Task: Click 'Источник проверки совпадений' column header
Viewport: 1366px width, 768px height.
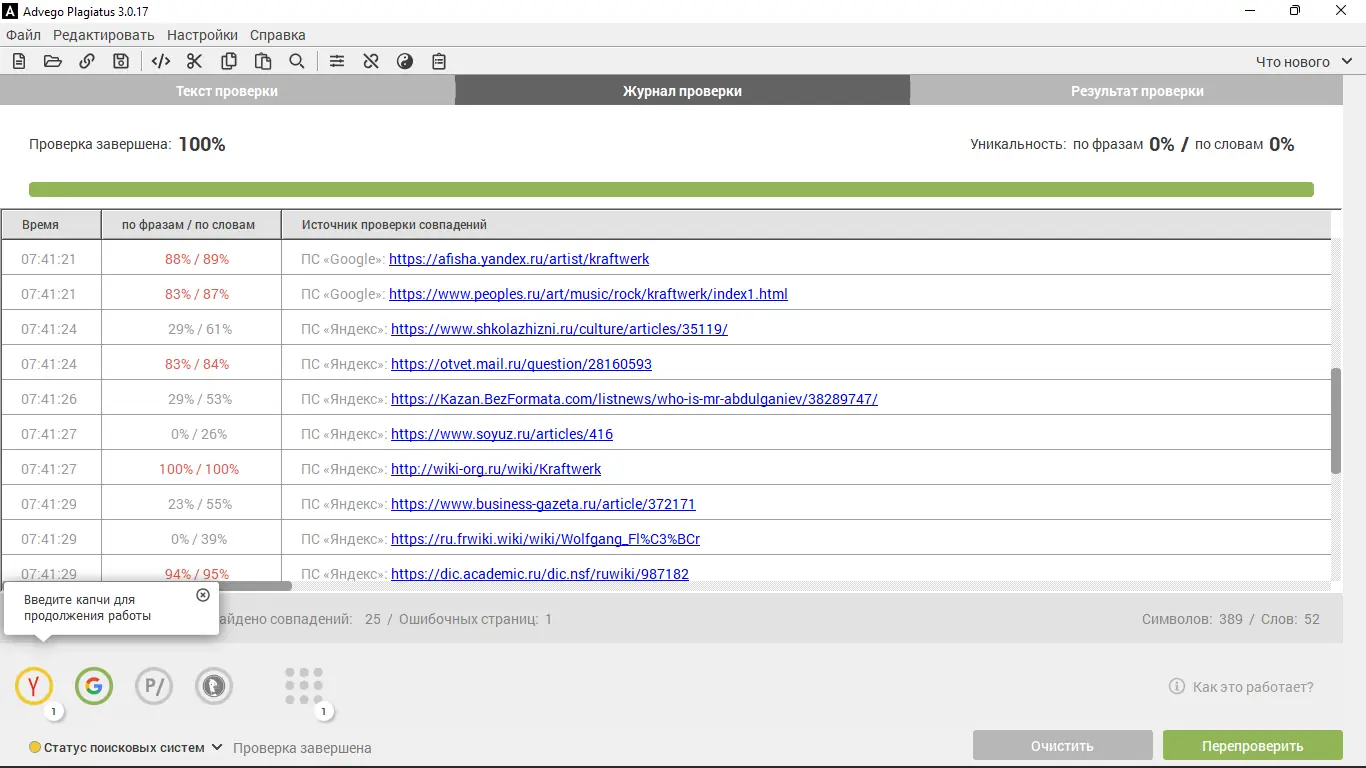Action: click(806, 225)
